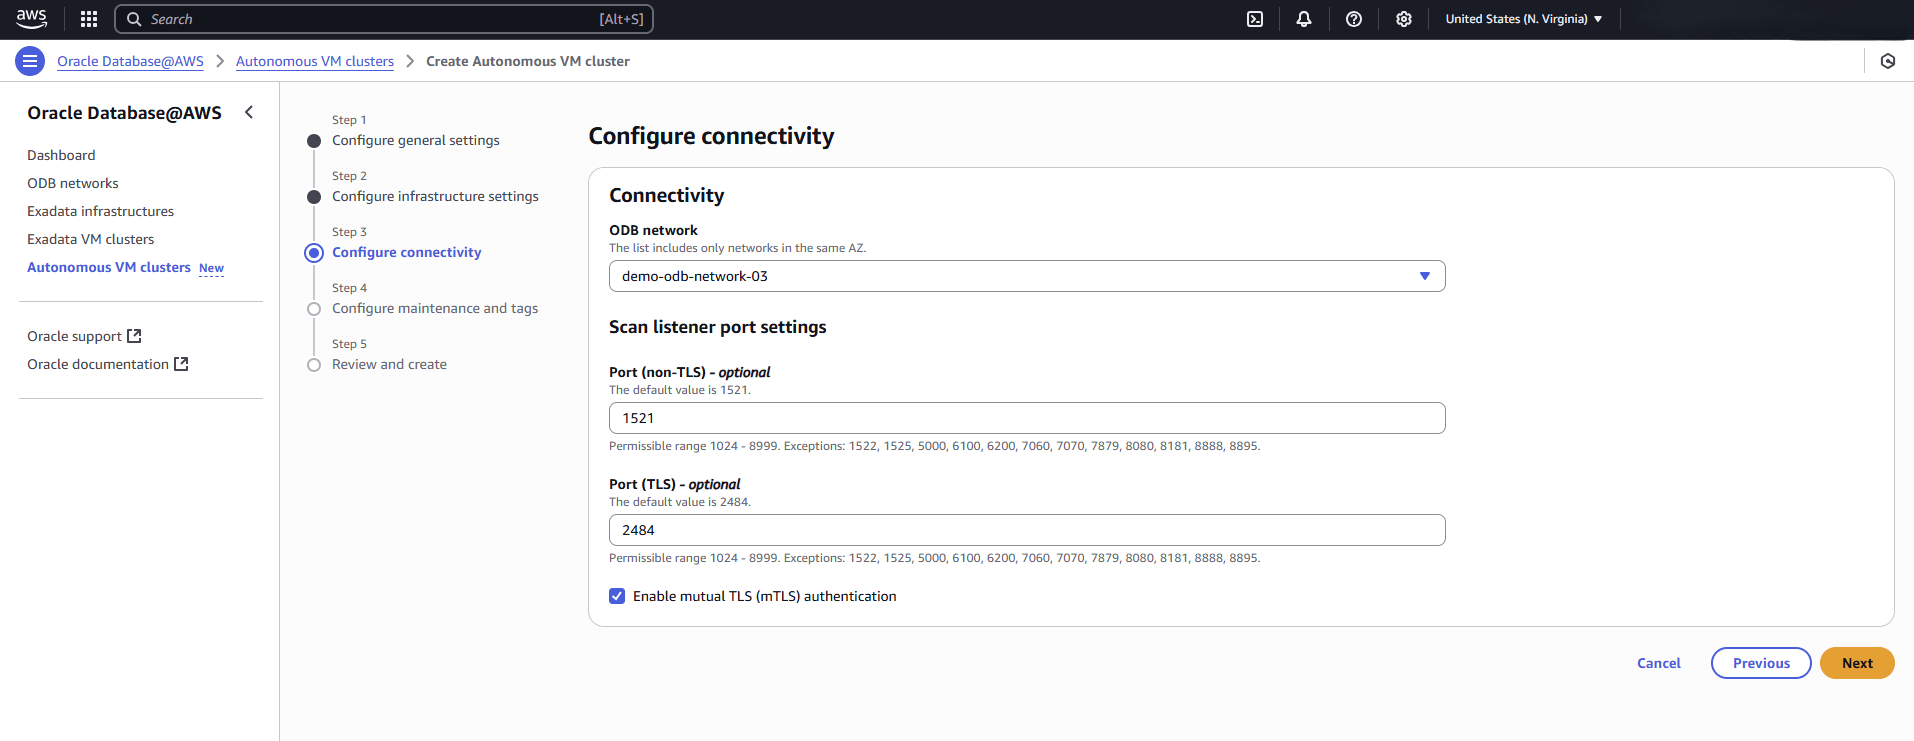Open settings gear icon in header

coord(1403,19)
